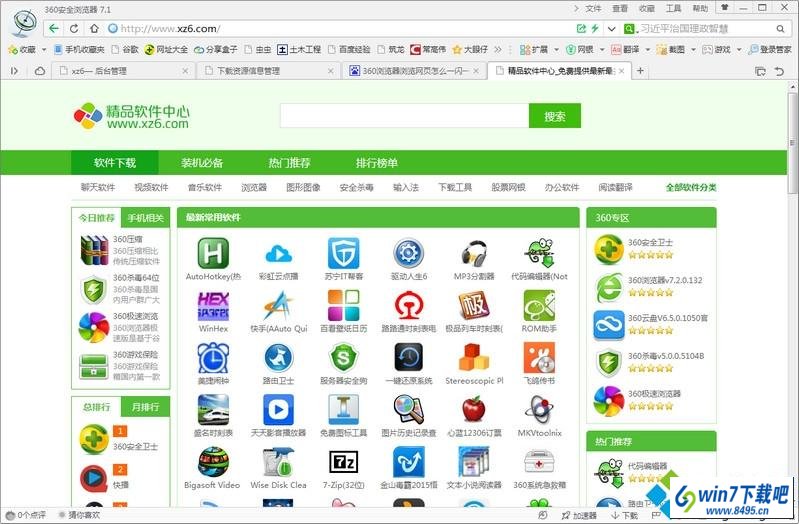The image size is (799, 524).
Task: Open the 360安全卫士 icon in 360专区
Action: (x=609, y=248)
